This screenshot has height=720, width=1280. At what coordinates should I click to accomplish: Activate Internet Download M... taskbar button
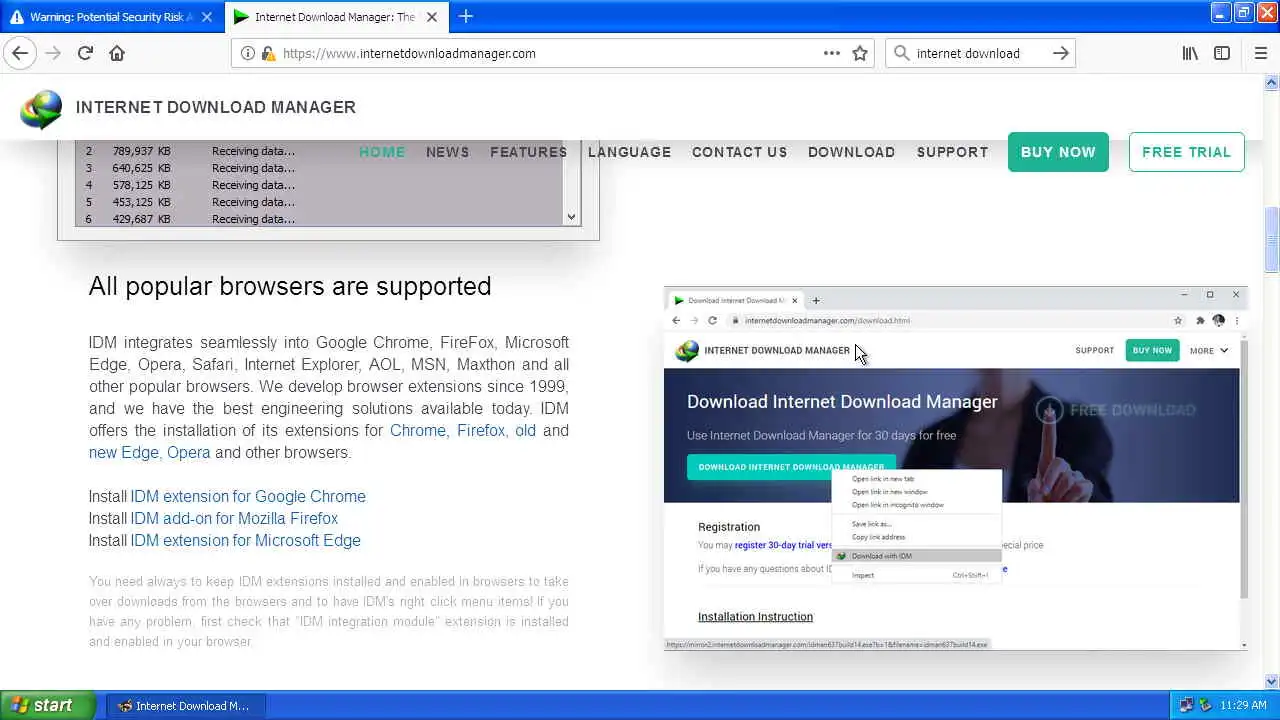pyautogui.click(x=185, y=705)
